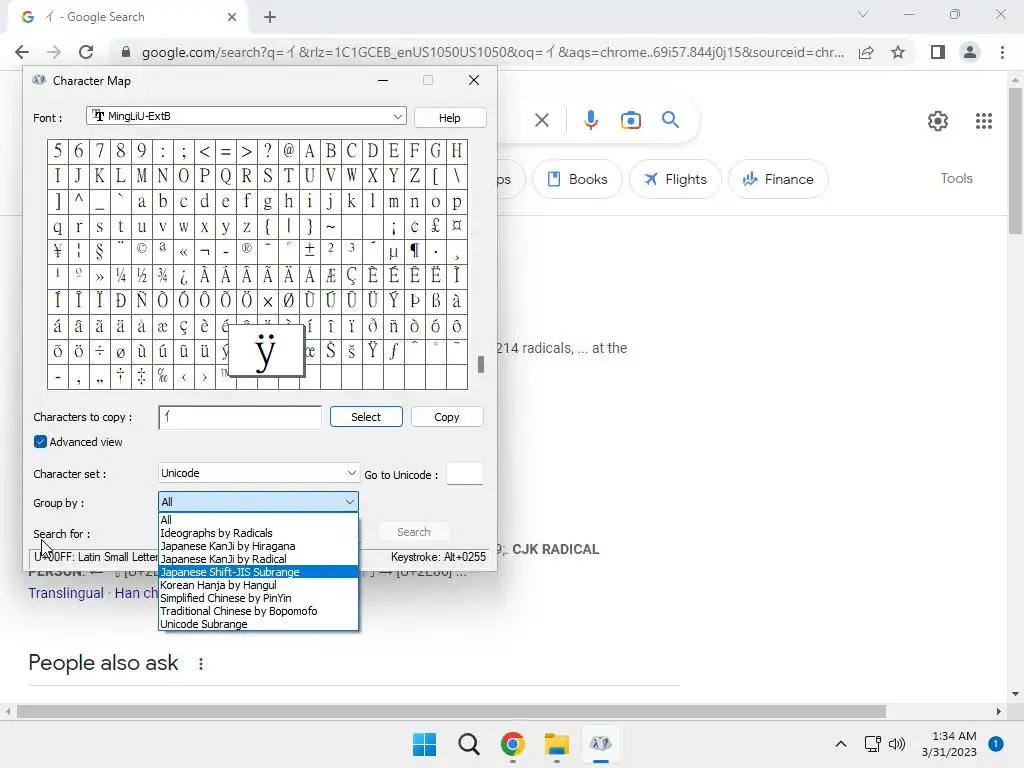Show hidden system tray icons
1024x768 pixels.
click(x=841, y=744)
